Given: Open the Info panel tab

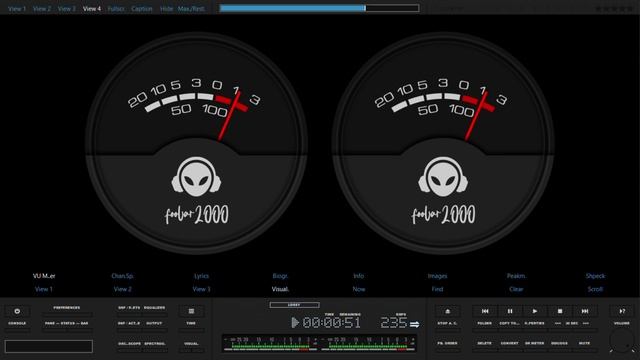Looking at the screenshot, I should (358, 276).
